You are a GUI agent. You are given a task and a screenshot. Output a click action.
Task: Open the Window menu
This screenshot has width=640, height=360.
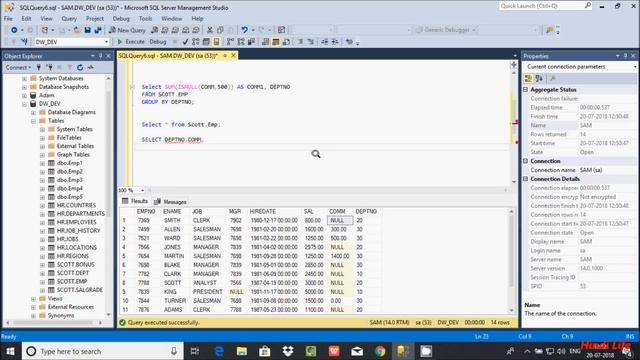[172, 18]
